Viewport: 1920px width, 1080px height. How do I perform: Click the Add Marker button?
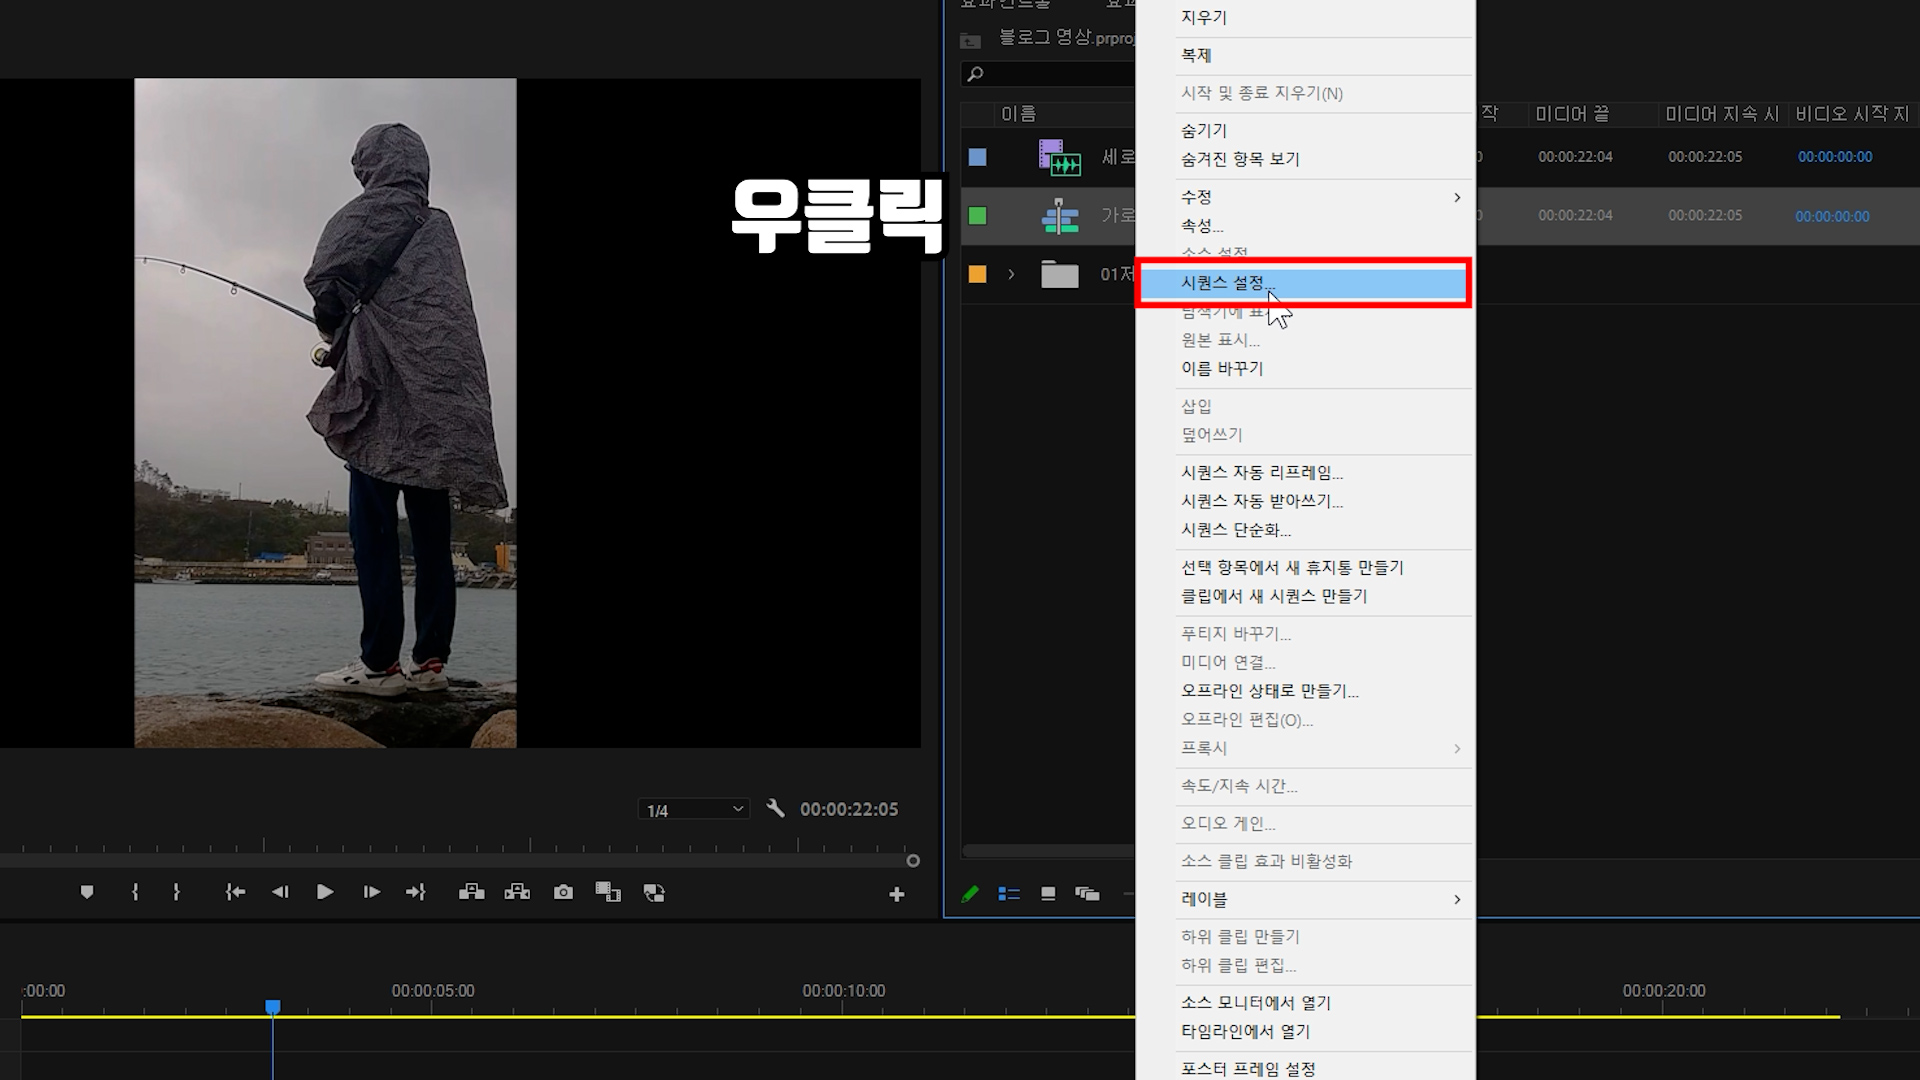(x=87, y=892)
